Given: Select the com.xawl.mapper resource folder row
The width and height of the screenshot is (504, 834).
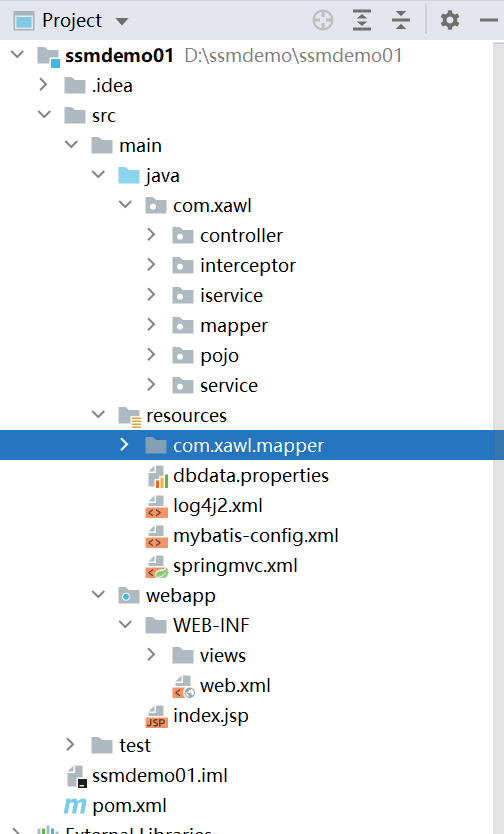Looking at the screenshot, I should point(252,445).
